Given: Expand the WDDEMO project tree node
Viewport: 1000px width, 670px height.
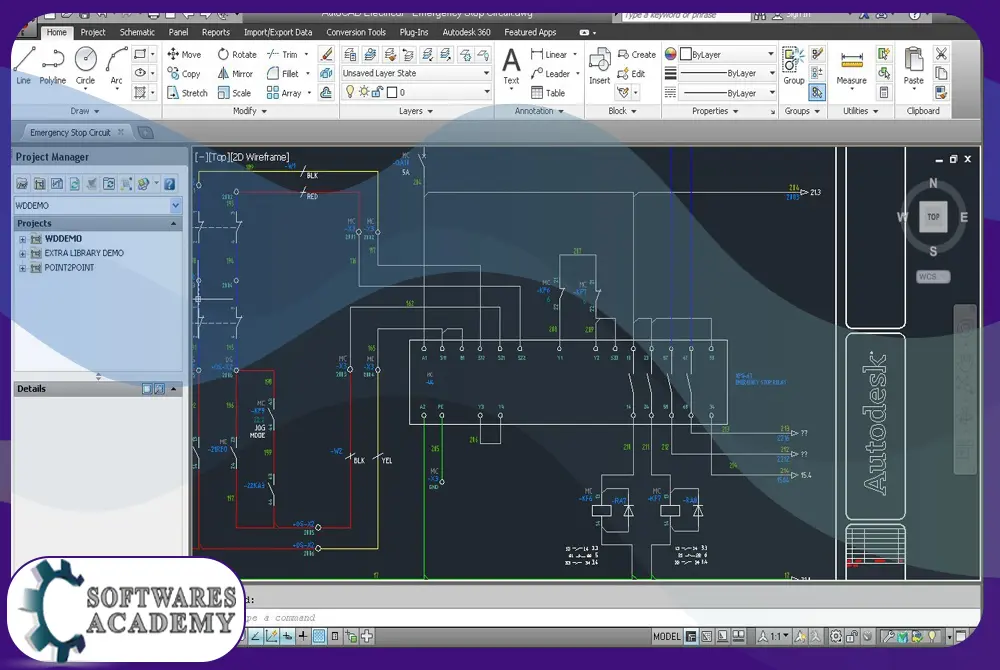Looking at the screenshot, I should (x=23, y=239).
